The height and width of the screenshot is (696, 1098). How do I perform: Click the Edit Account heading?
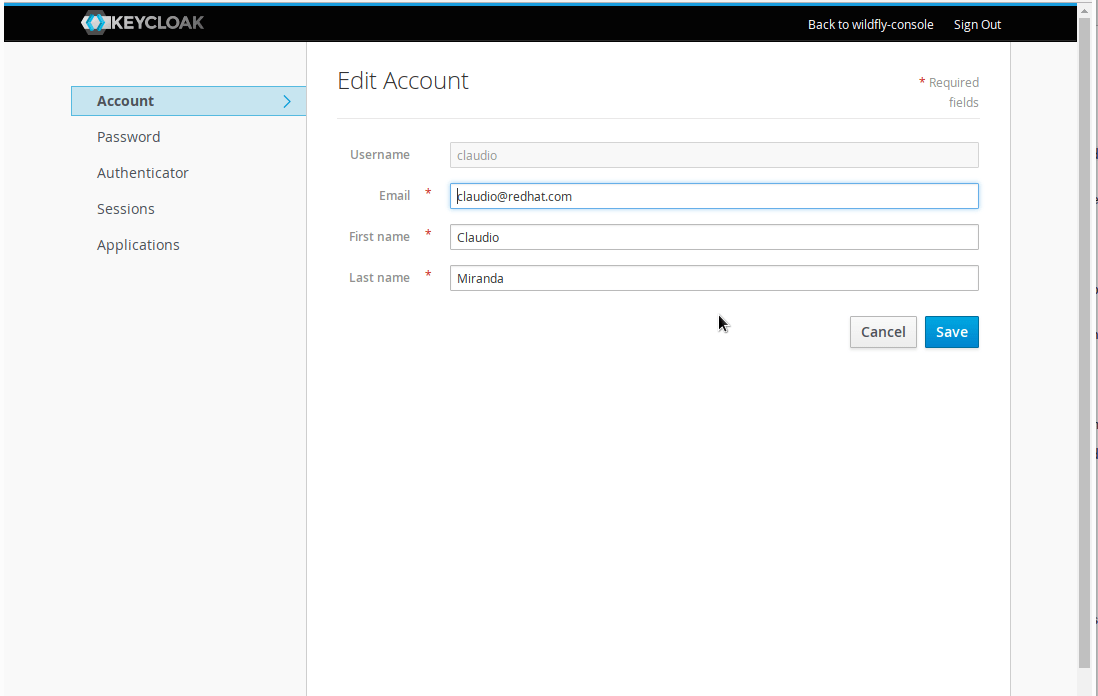403,81
